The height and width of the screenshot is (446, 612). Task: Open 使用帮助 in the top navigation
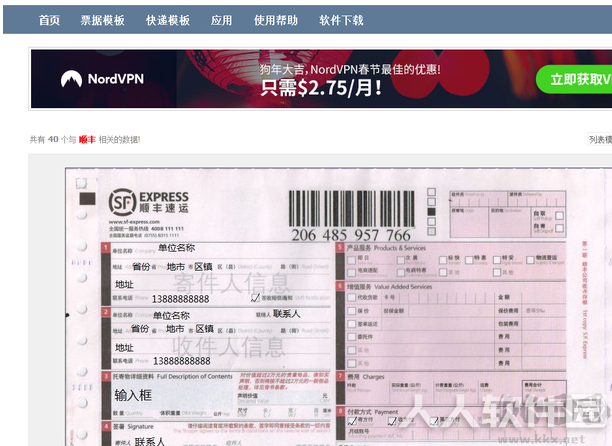pyautogui.click(x=276, y=20)
